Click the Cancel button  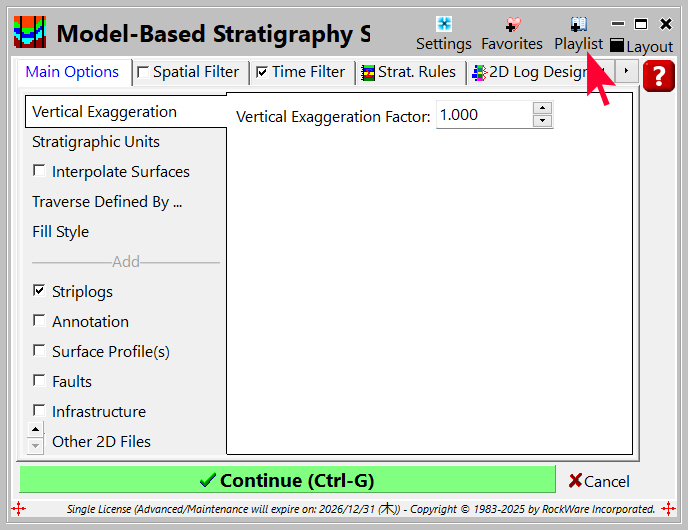tap(599, 481)
